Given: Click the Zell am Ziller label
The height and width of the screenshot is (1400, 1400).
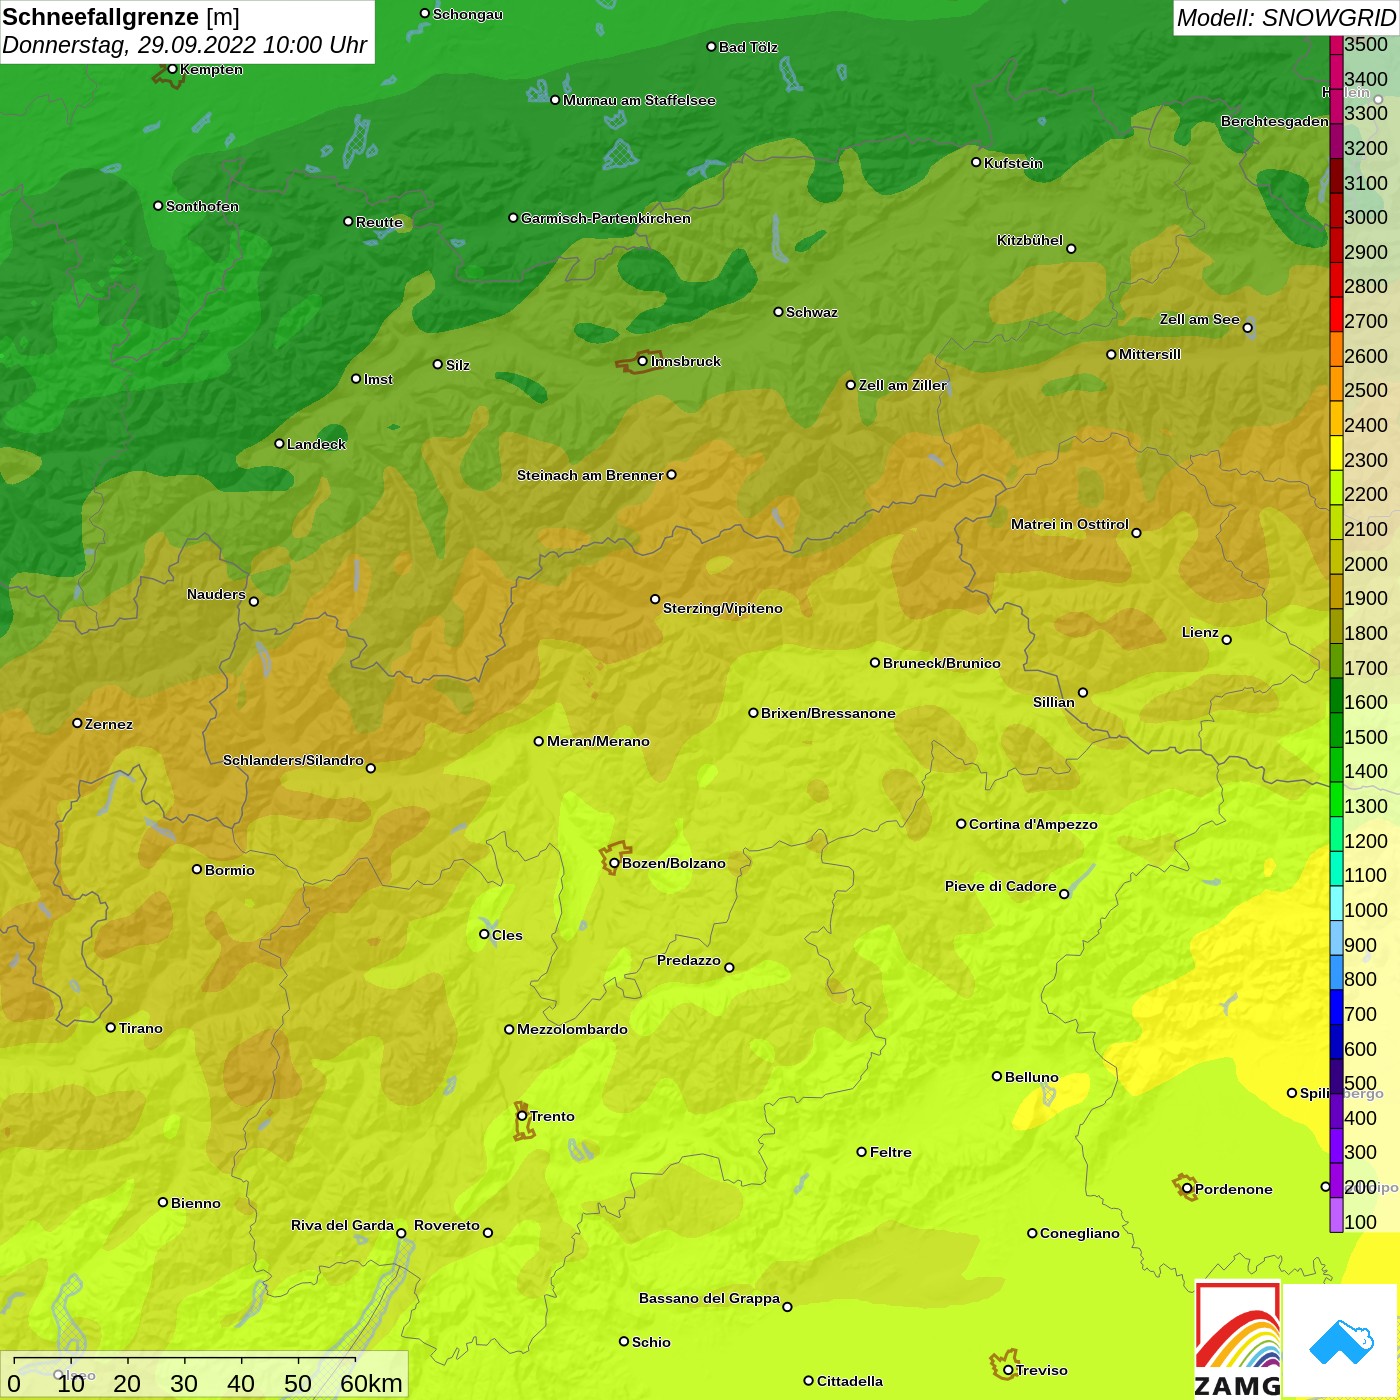Looking at the screenshot, I should (903, 385).
